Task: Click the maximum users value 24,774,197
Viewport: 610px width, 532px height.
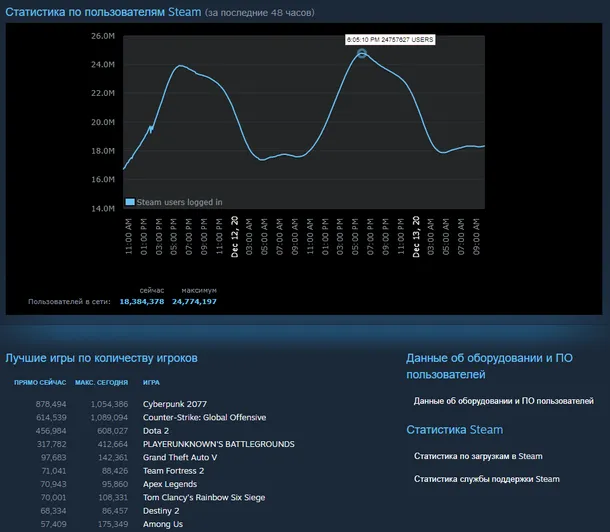Action: [x=194, y=301]
